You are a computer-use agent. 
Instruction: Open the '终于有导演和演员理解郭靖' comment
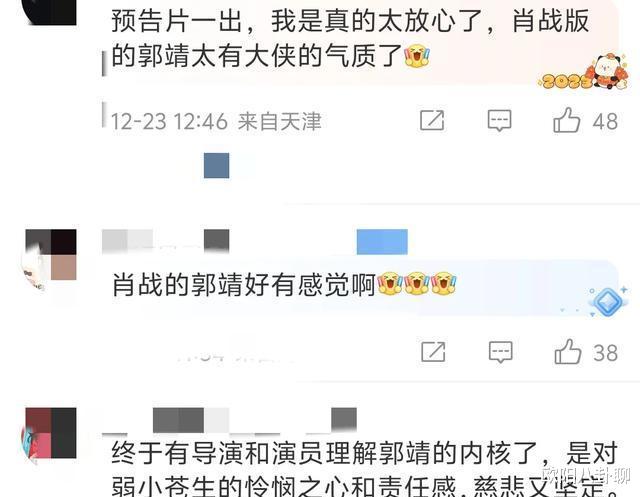tap(364, 469)
